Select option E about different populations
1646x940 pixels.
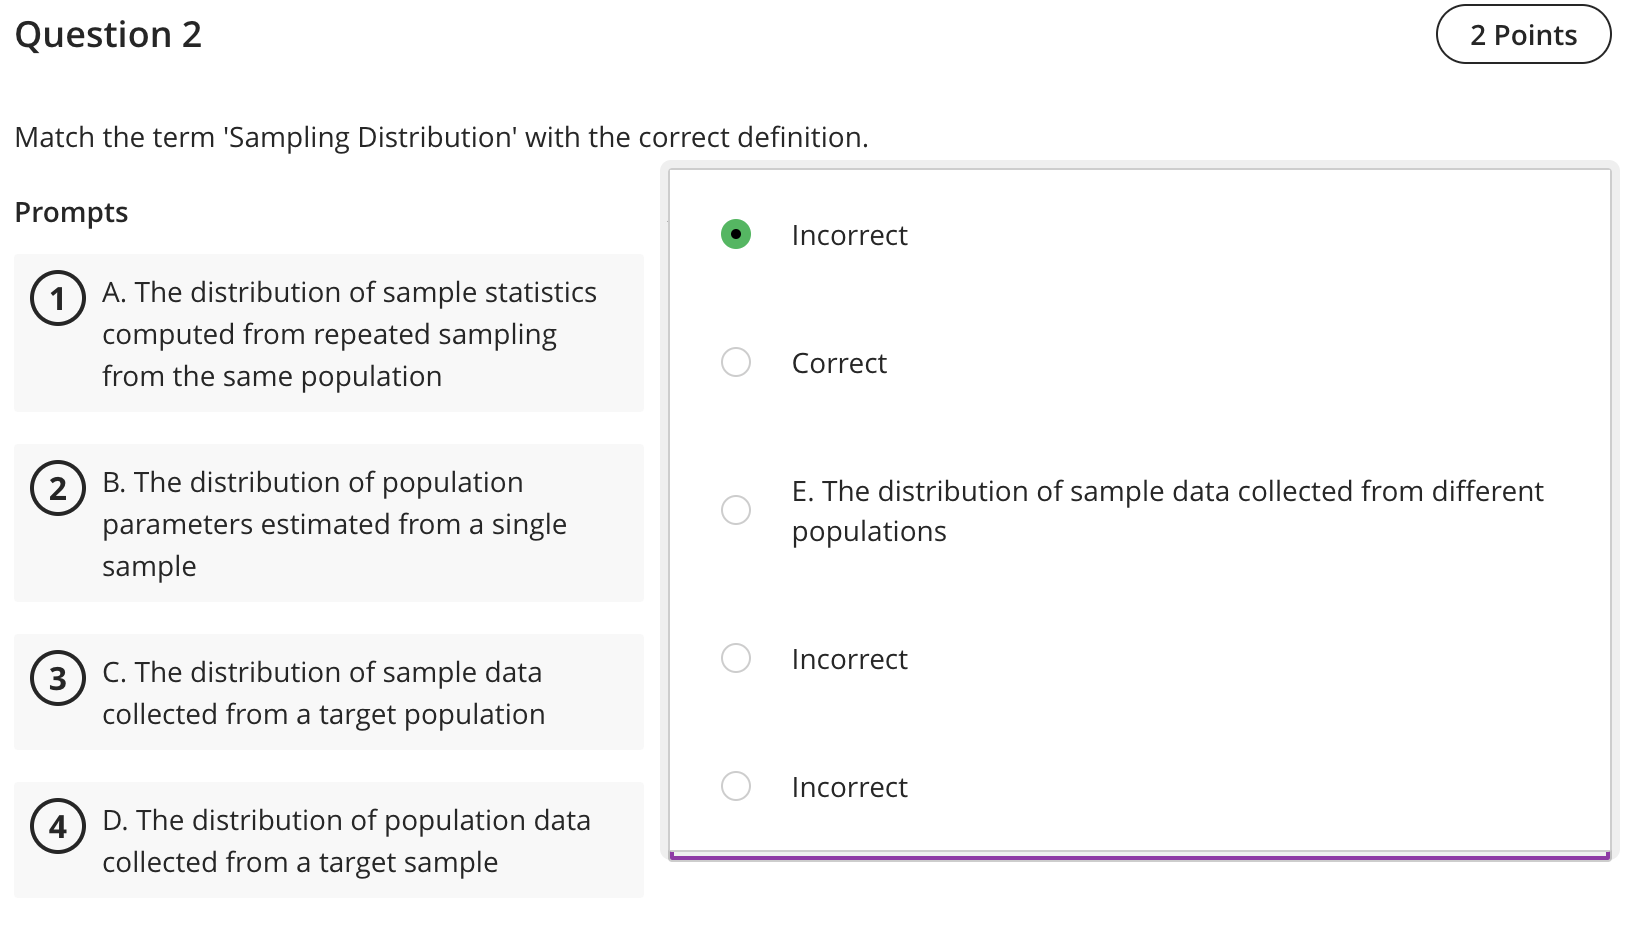pos(736,510)
